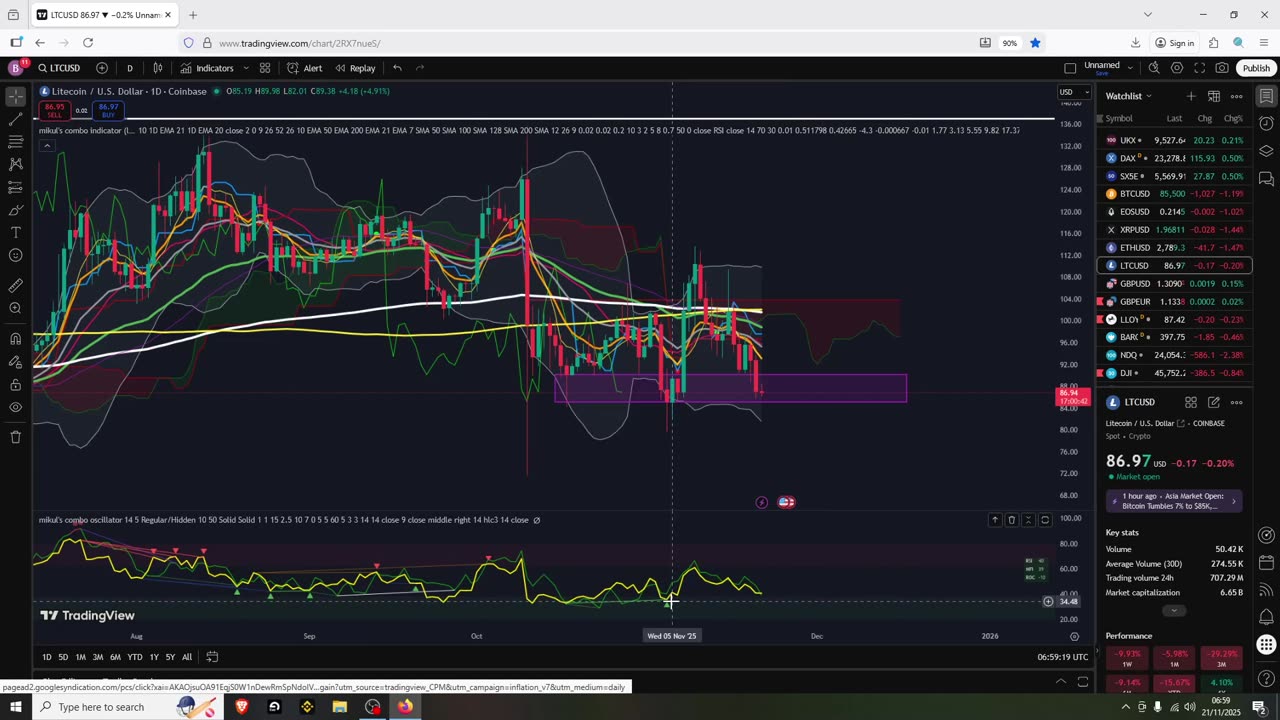The image size is (1280, 720).
Task: Open the Brave browser taskbar icon
Action: [242, 707]
